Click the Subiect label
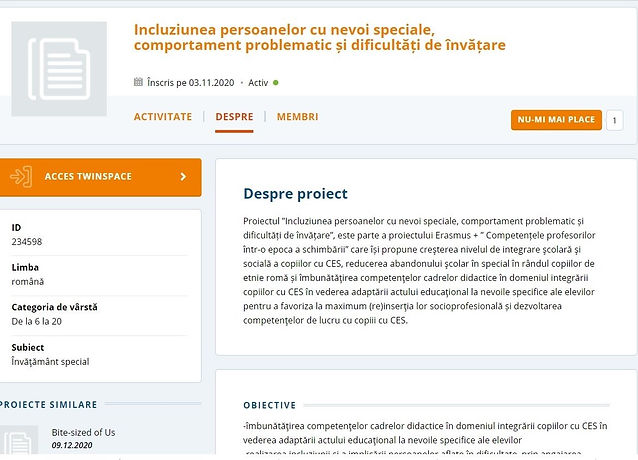Viewport: 638px width, 460px height. (x=28, y=347)
